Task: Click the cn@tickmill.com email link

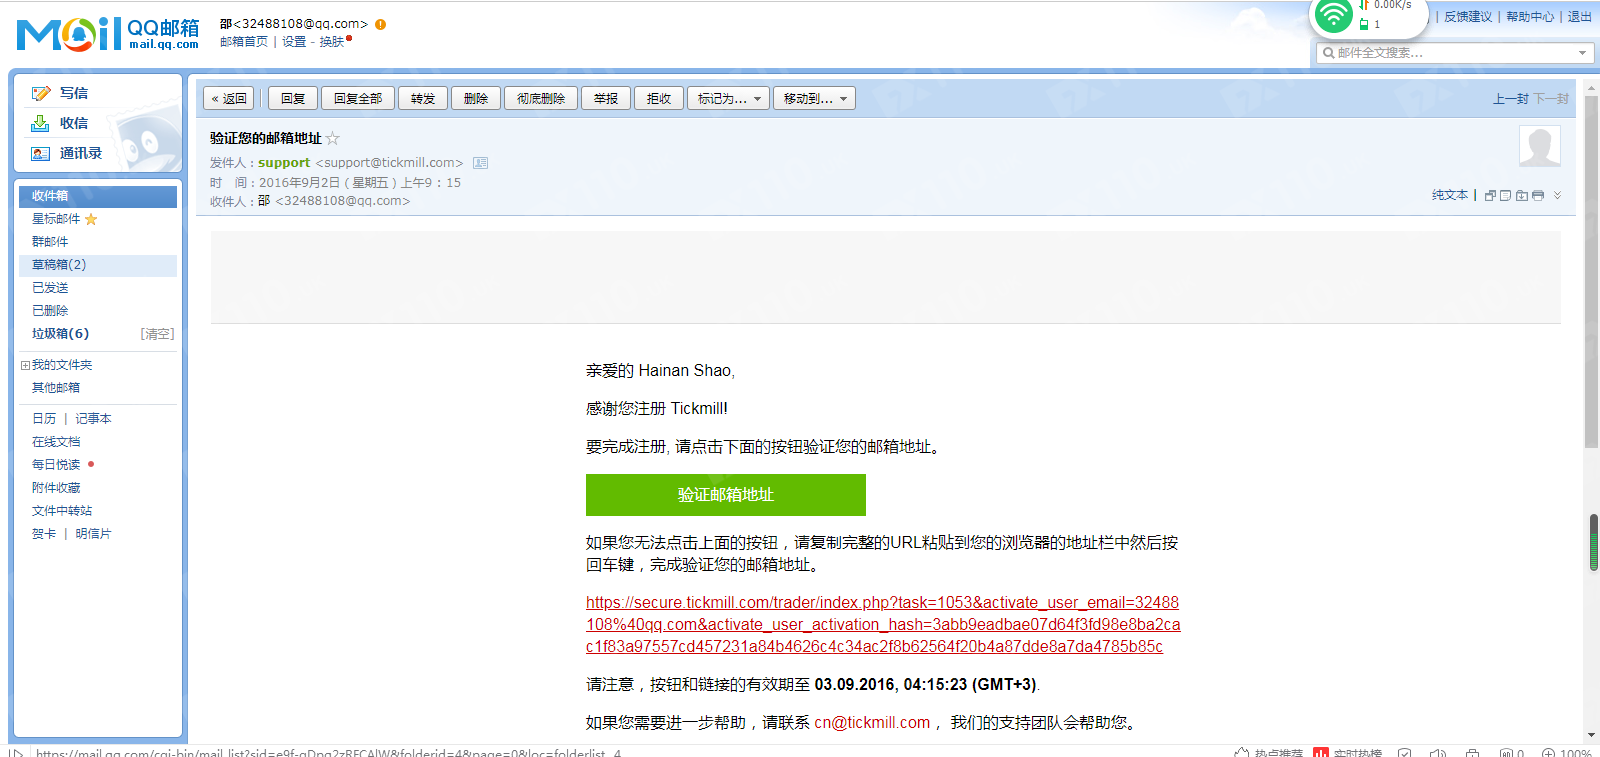Action: [x=872, y=723]
